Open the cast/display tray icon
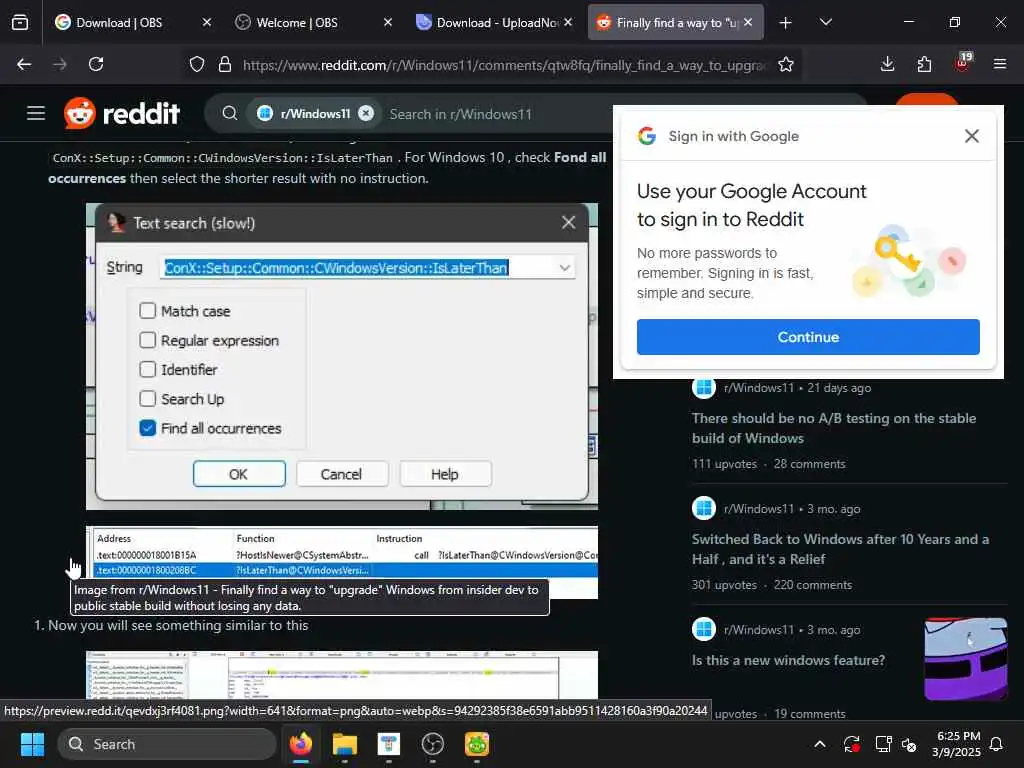1024x768 pixels. pos(884,744)
